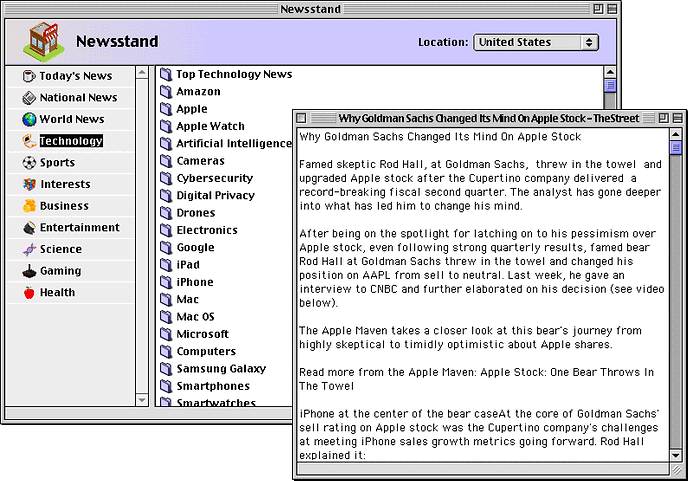Click the Today's News newspaper icon
The image size is (690, 481).
click(x=29, y=76)
